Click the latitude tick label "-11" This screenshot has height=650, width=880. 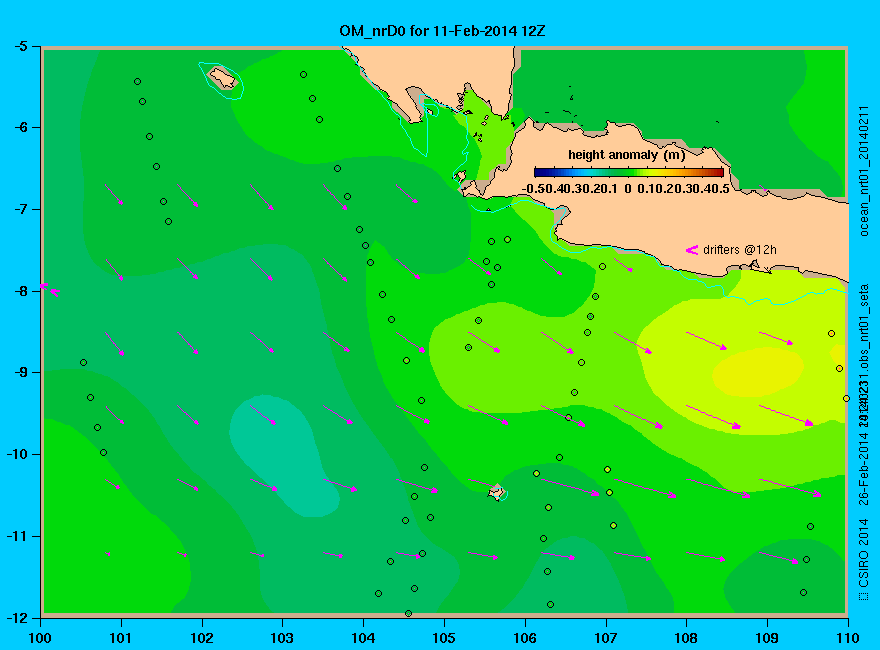pos(16,536)
